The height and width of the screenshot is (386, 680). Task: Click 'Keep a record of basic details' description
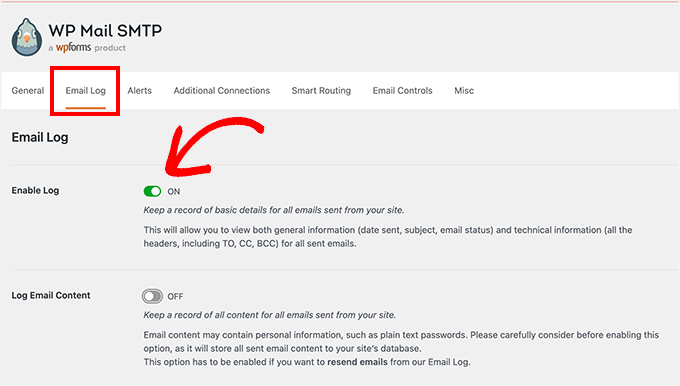pyautogui.click(x=274, y=210)
